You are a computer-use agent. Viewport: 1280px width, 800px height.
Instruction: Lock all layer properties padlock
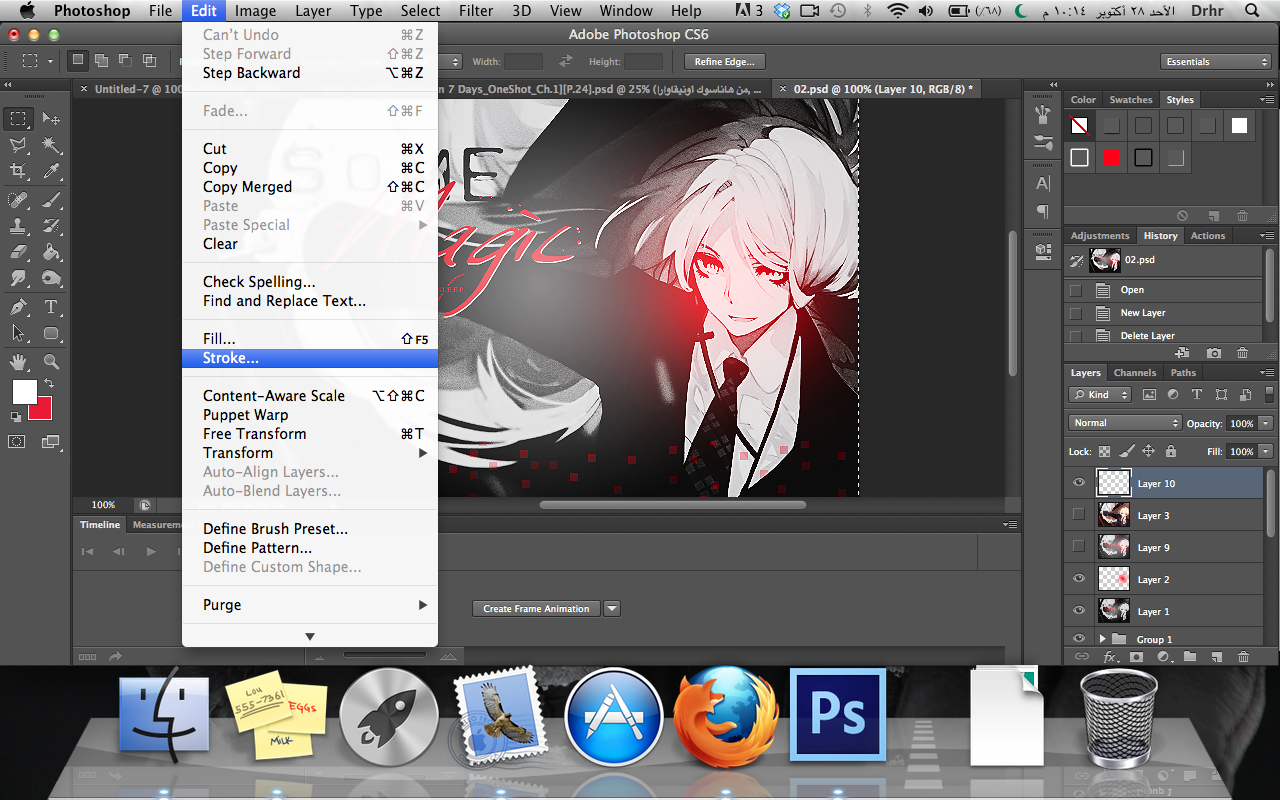click(1170, 451)
